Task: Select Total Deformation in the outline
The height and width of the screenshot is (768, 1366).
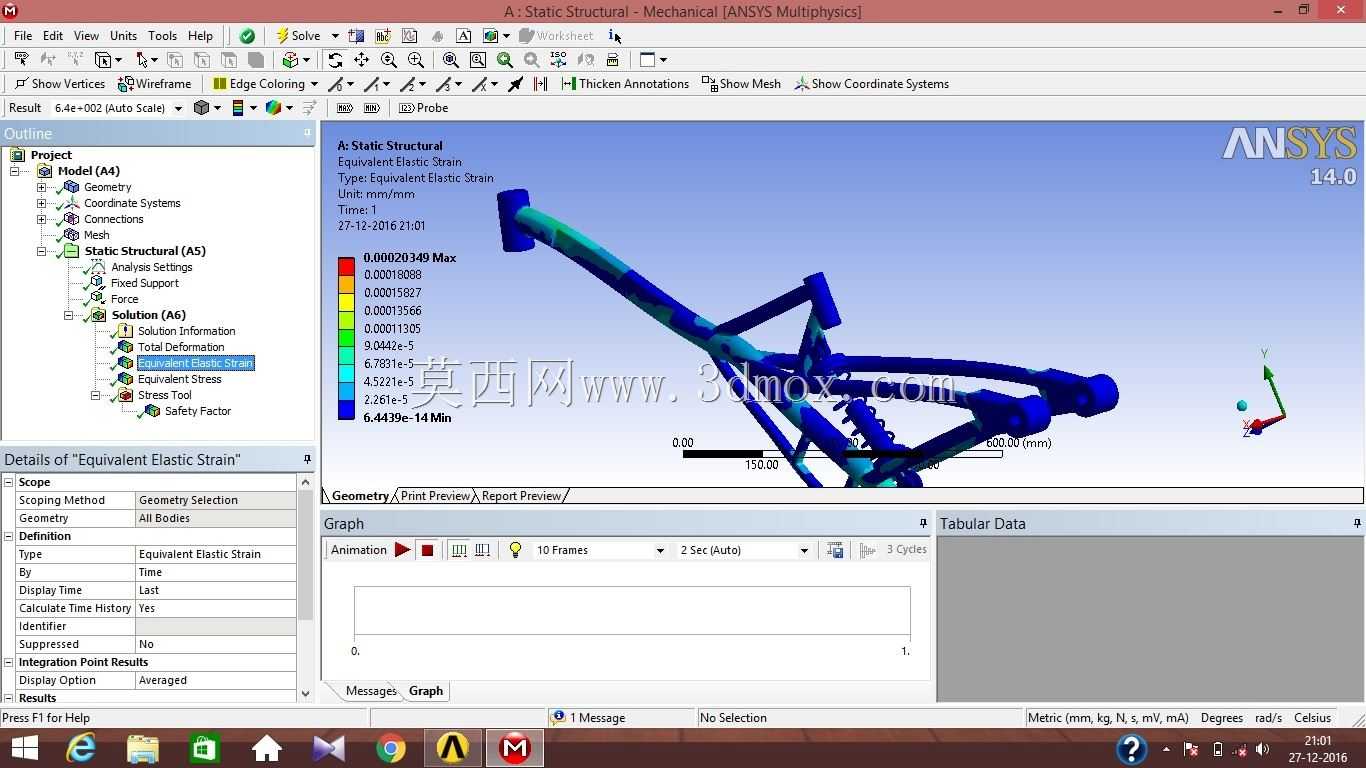Action: pos(181,347)
